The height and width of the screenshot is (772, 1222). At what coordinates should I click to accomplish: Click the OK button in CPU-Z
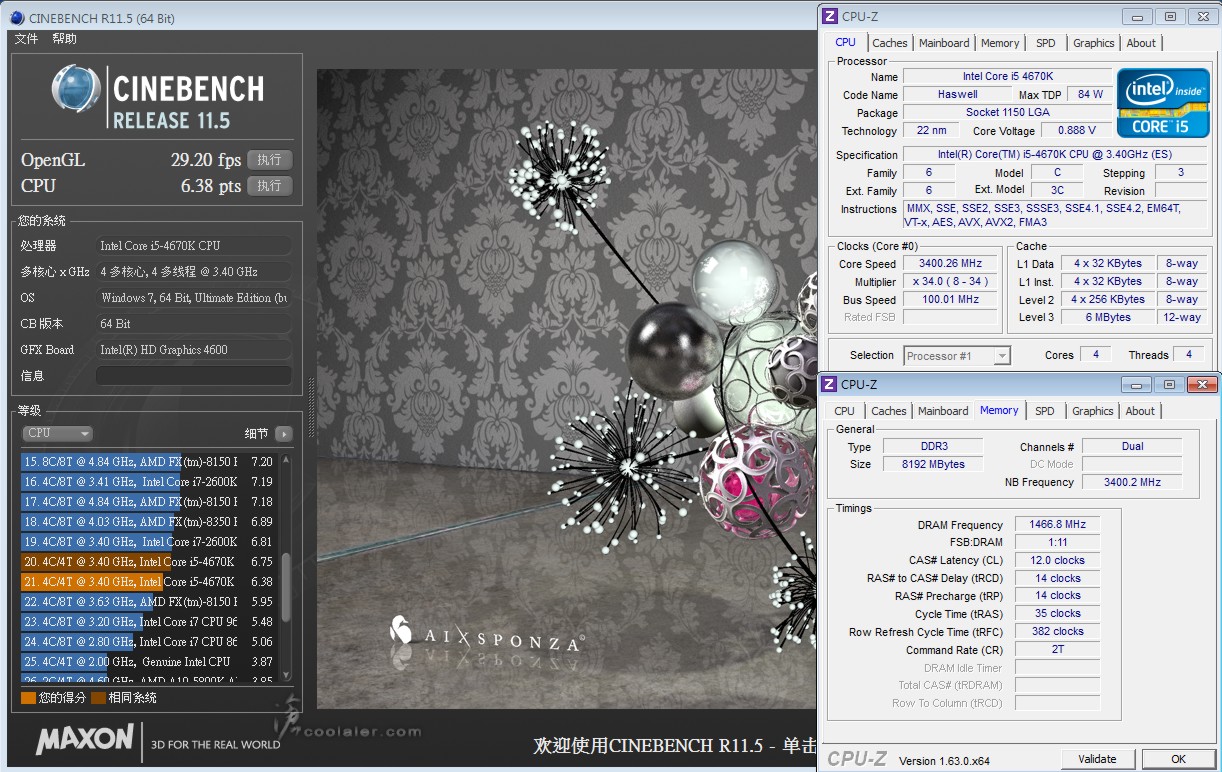point(1178,759)
